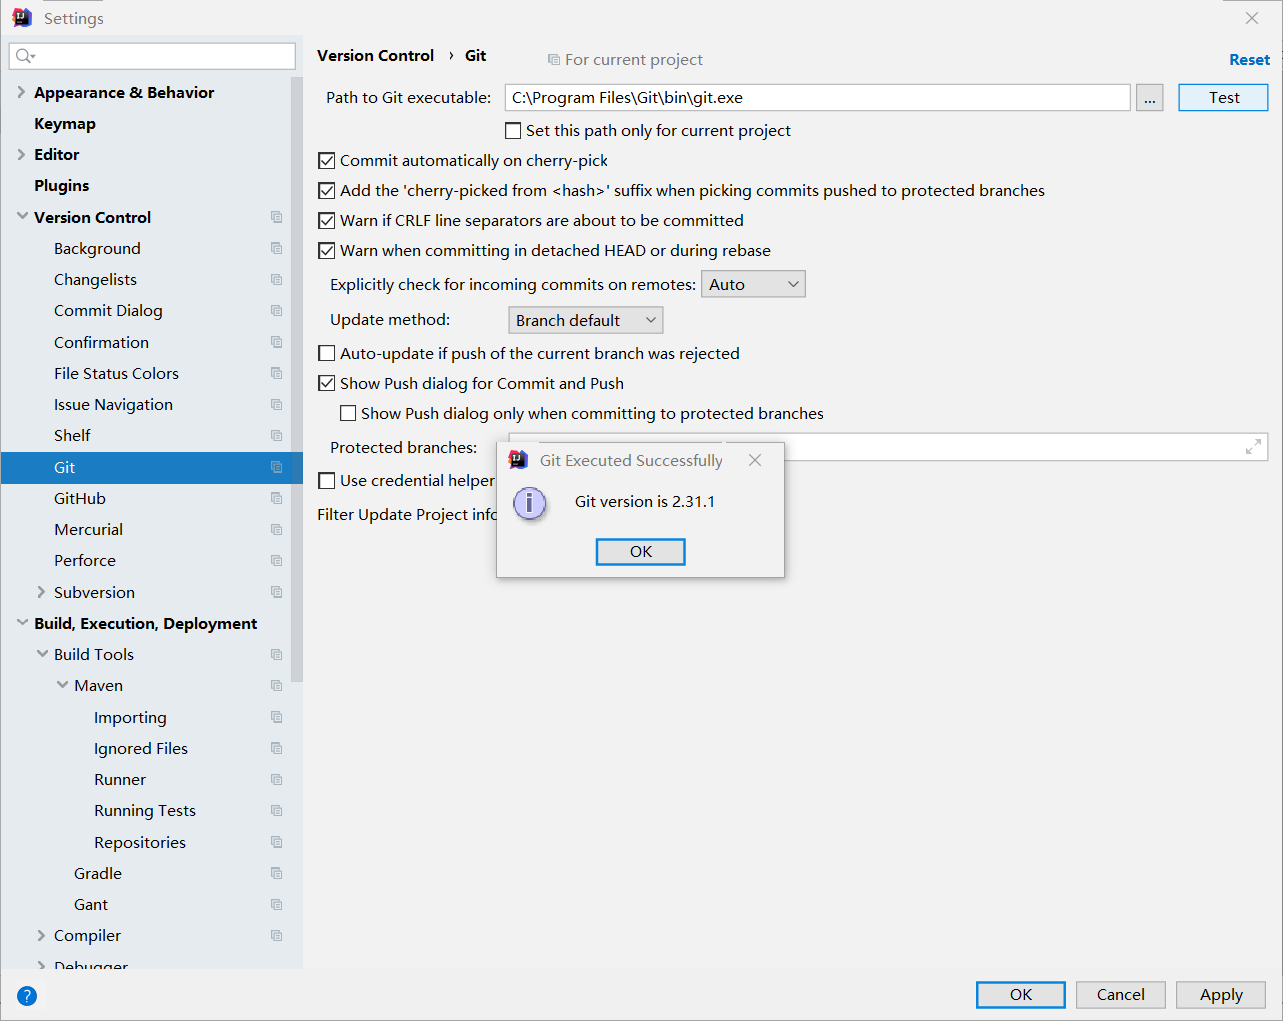This screenshot has height=1021, width=1283.
Task: Enable 'Show Push dialog only for protected branches'
Action: [348, 413]
